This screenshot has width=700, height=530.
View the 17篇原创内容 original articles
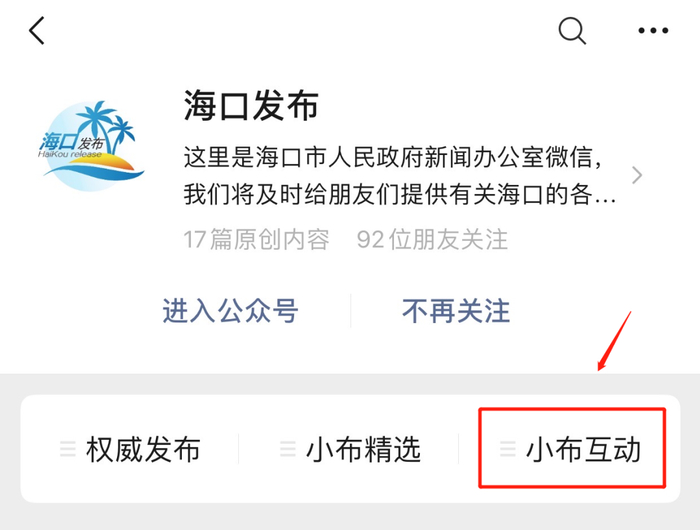pyautogui.click(x=257, y=239)
